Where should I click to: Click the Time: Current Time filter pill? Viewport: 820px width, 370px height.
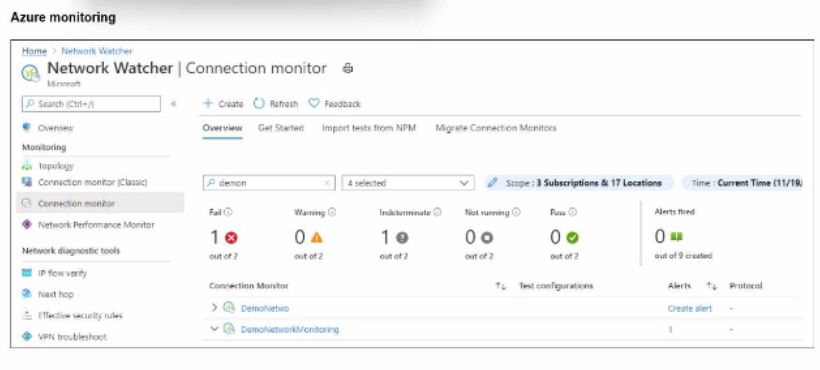pos(742,183)
